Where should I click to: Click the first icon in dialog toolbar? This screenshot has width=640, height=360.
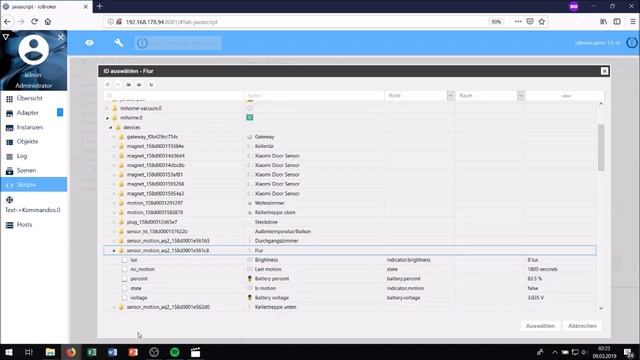click(x=108, y=84)
